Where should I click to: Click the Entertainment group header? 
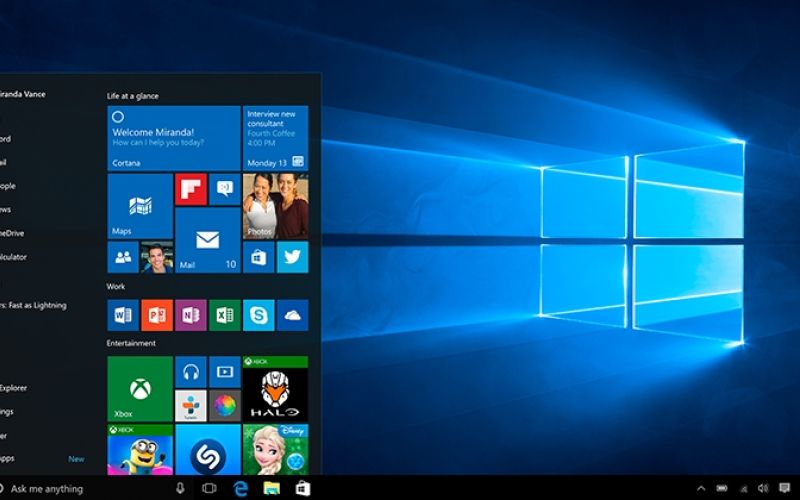tap(131, 343)
